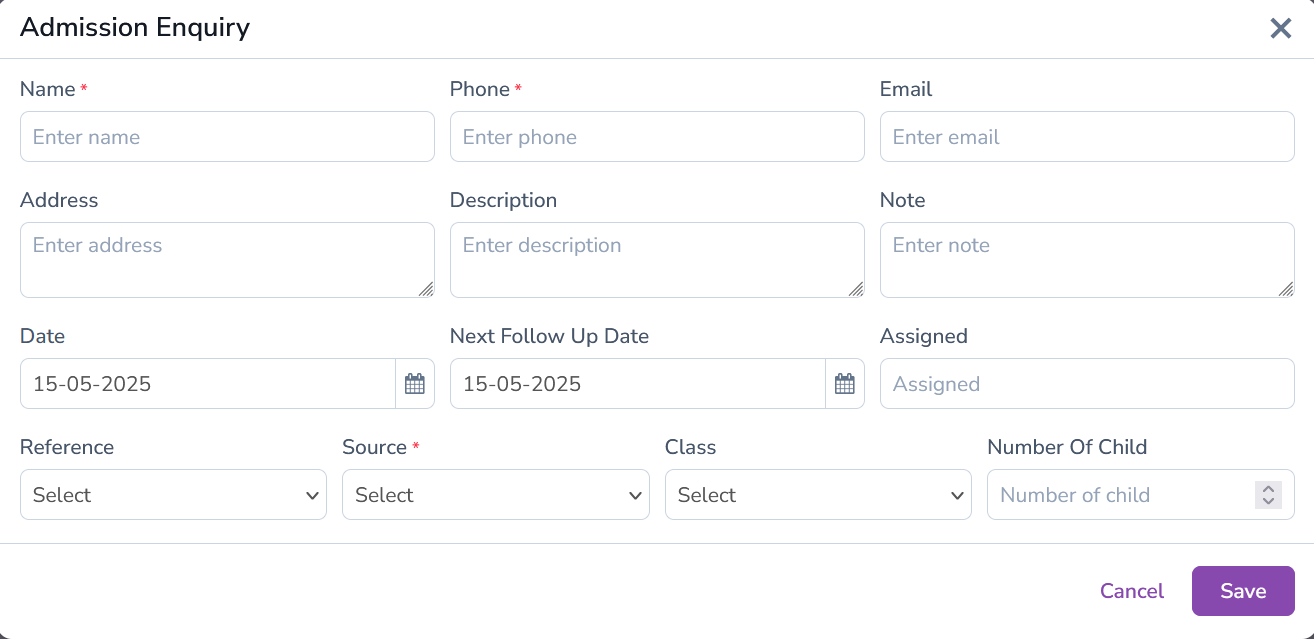The image size is (1314, 639).
Task: Expand the Class dropdown list
Action: [818, 495]
